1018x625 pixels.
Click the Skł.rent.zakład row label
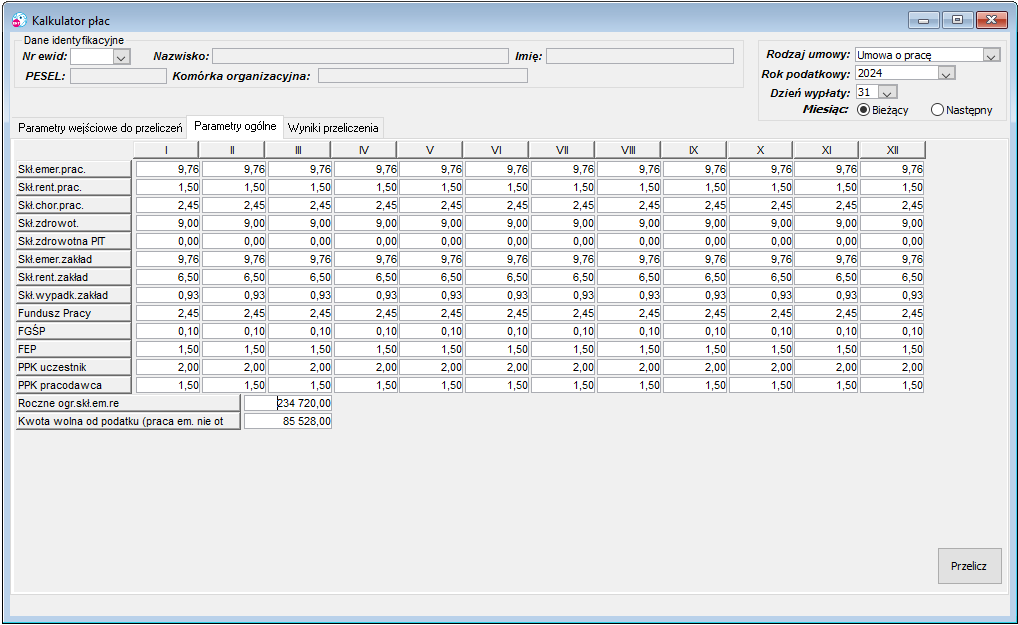73,277
